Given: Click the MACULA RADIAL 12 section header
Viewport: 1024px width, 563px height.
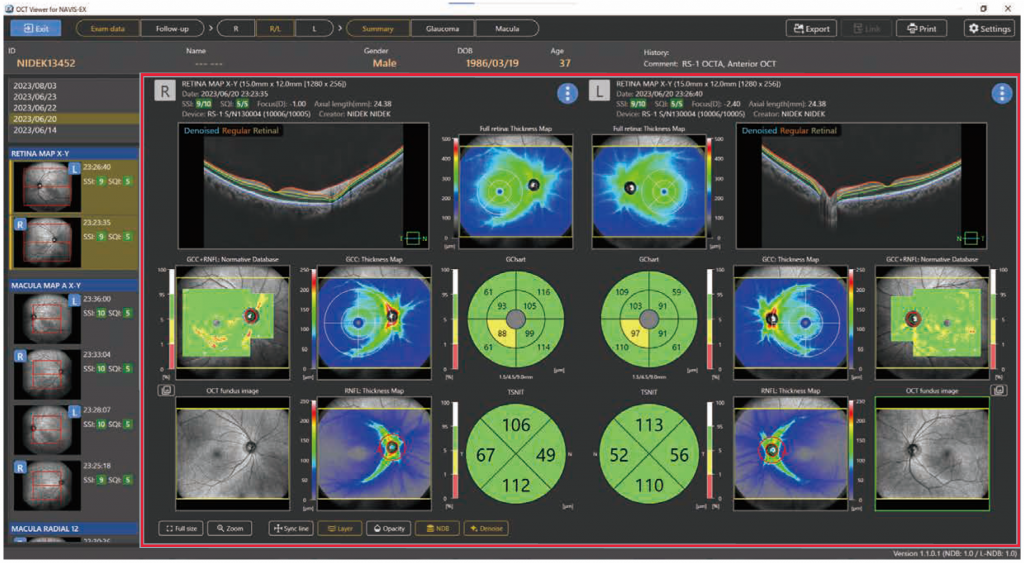Looking at the screenshot, I should tap(73, 528).
